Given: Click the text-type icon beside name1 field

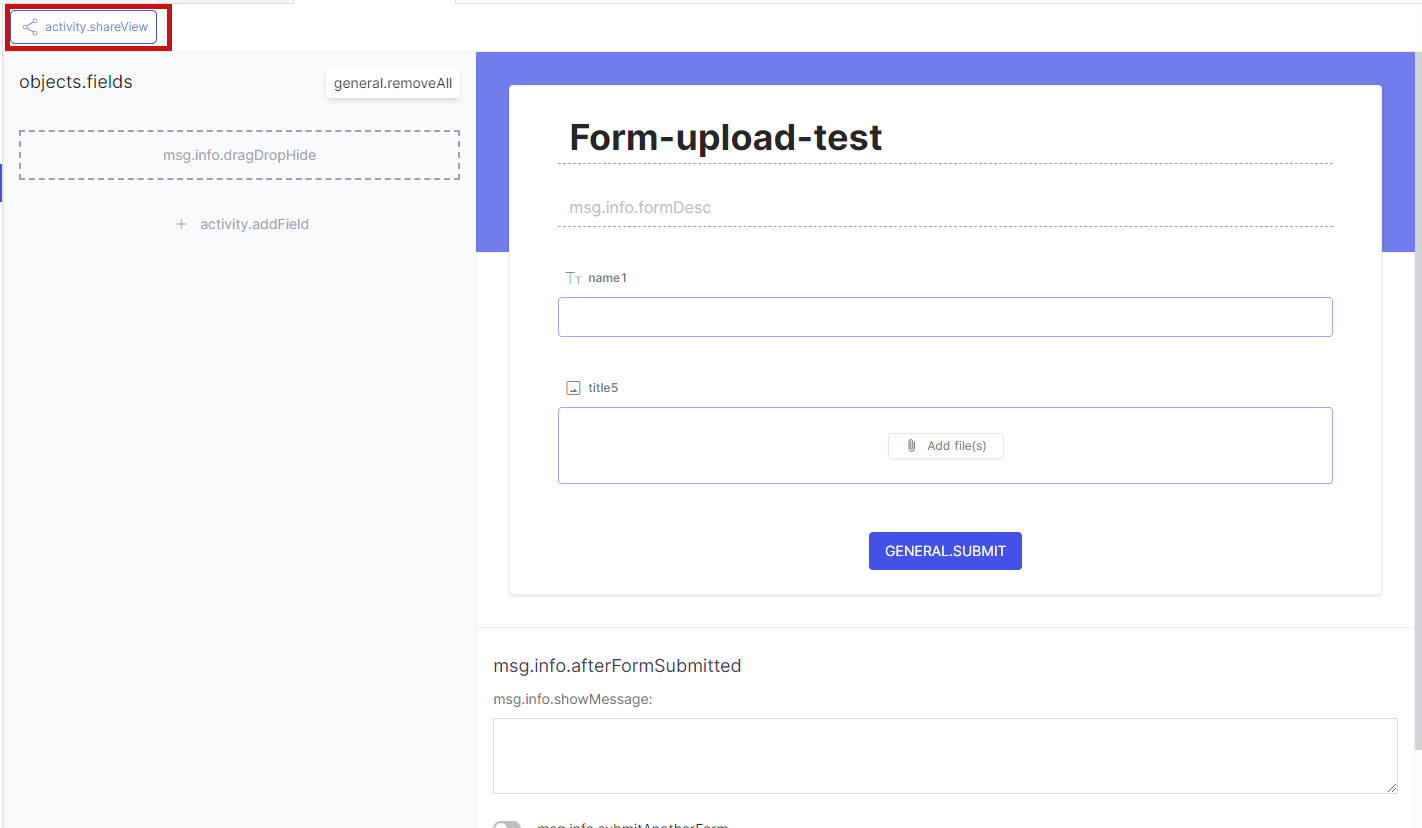Looking at the screenshot, I should tap(572, 277).
